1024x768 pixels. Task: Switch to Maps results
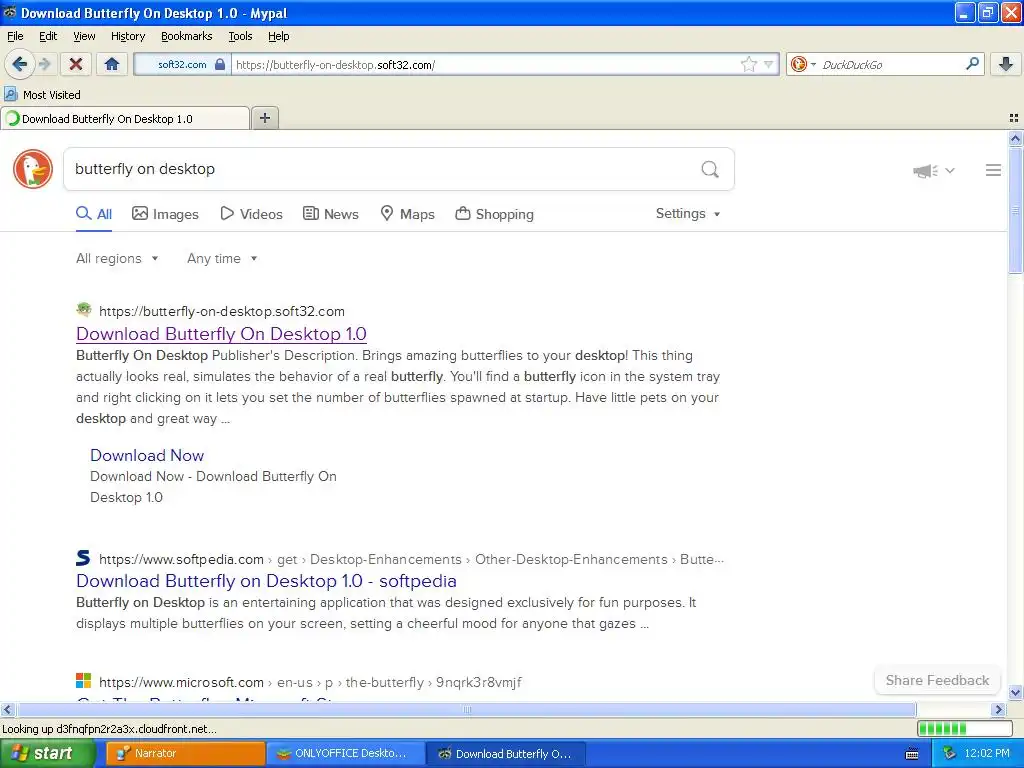[408, 214]
